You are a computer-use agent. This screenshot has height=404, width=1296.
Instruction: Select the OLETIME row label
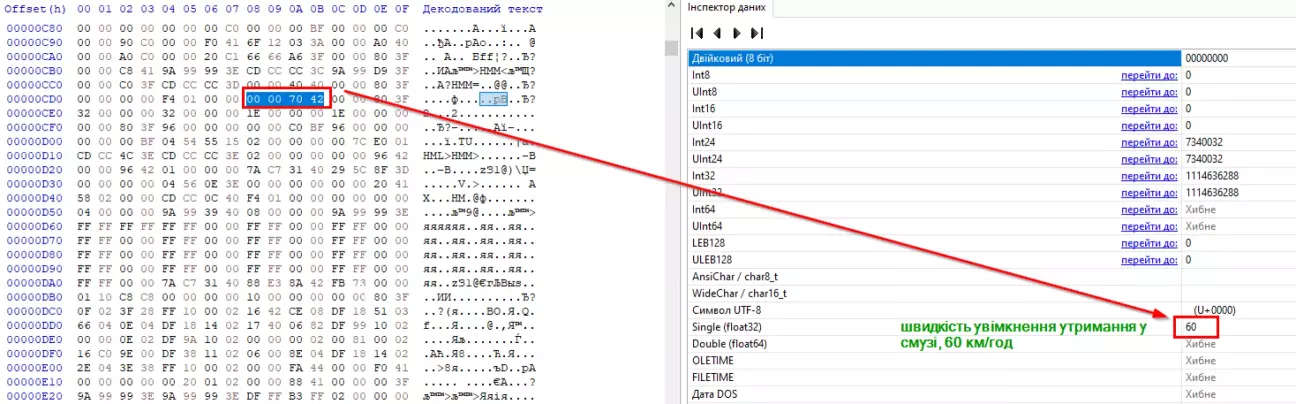point(712,361)
